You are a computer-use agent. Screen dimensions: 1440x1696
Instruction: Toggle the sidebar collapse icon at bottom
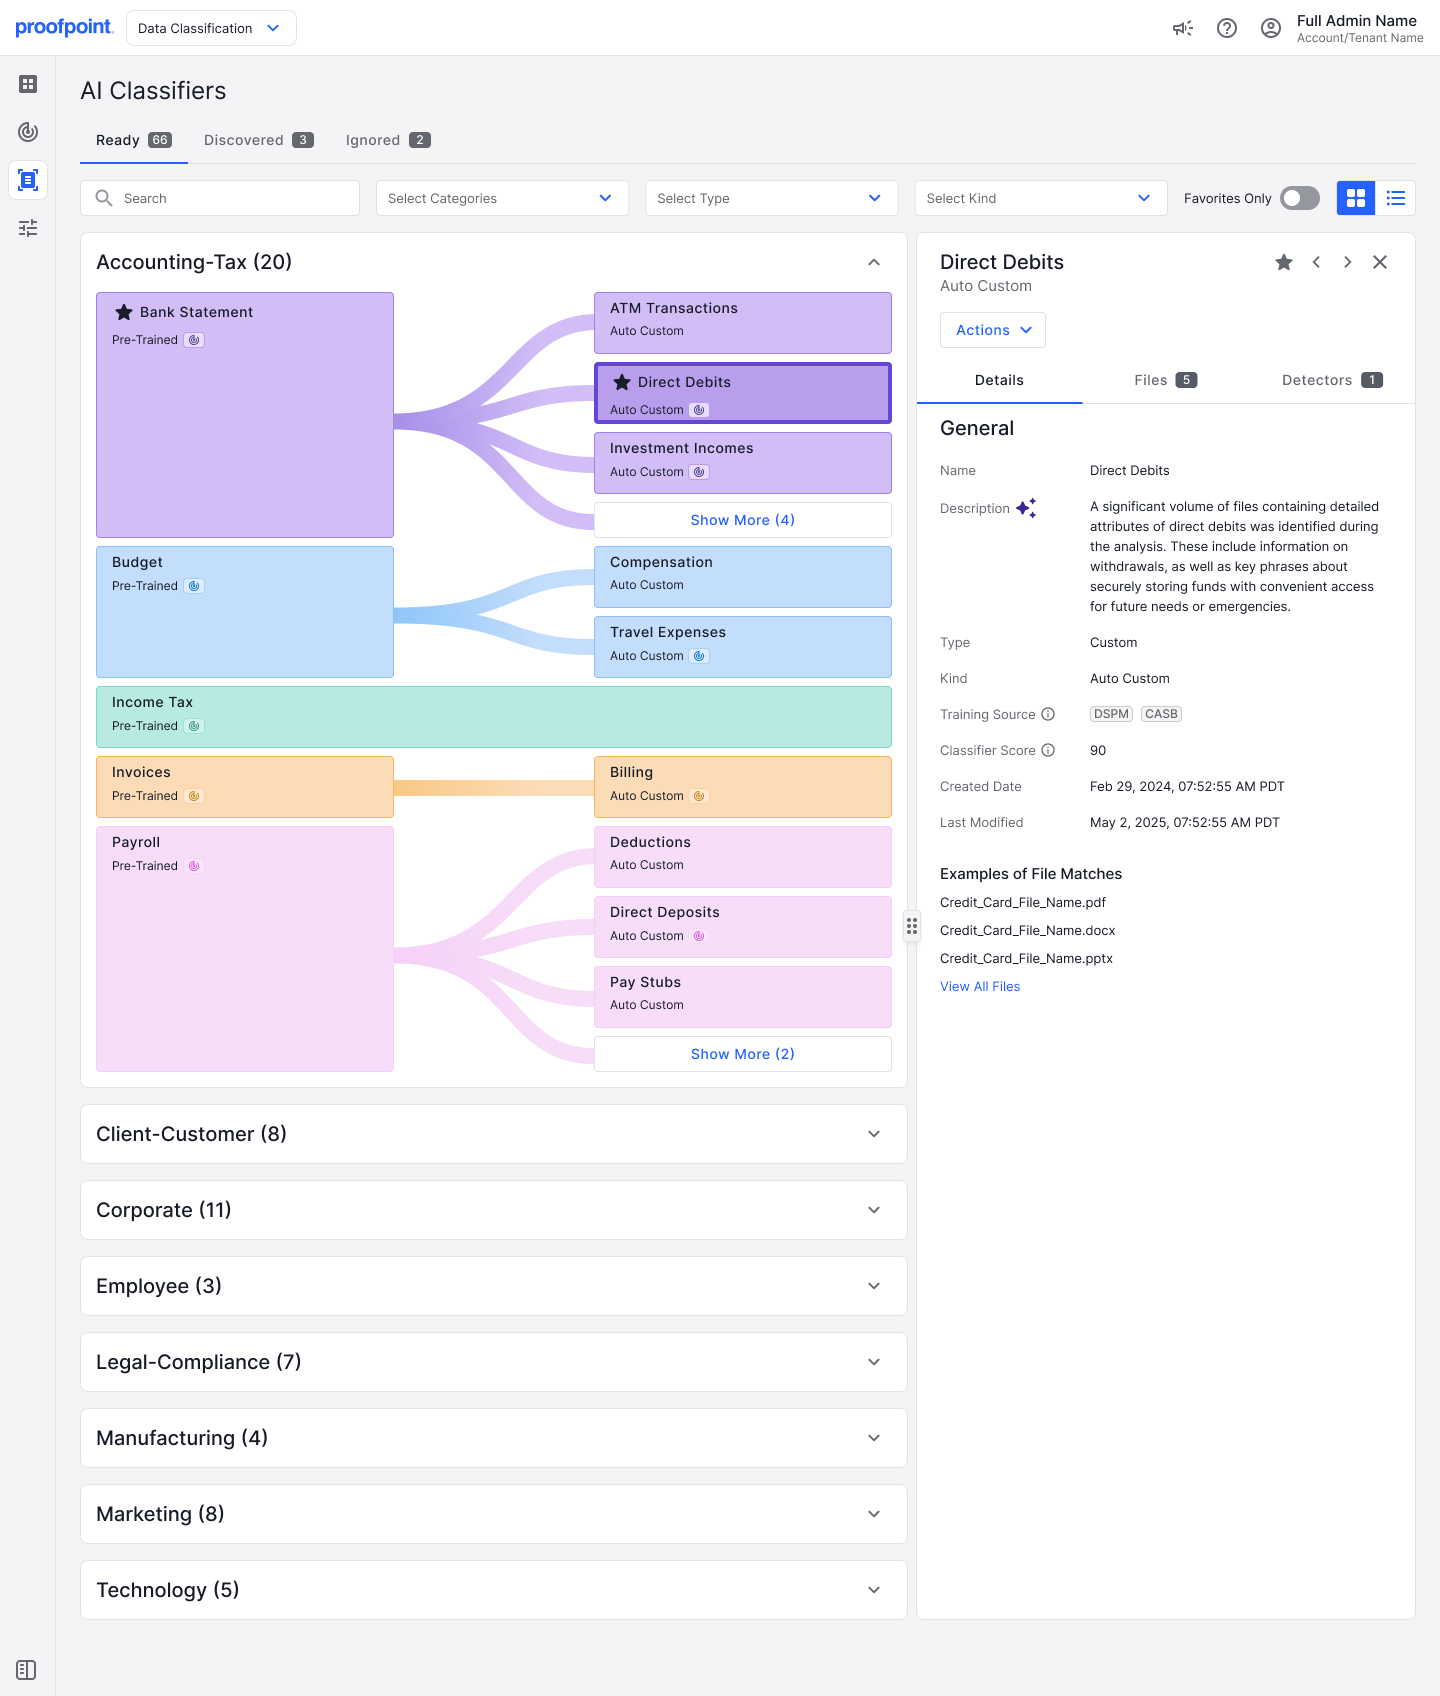(x=27, y=1670)
